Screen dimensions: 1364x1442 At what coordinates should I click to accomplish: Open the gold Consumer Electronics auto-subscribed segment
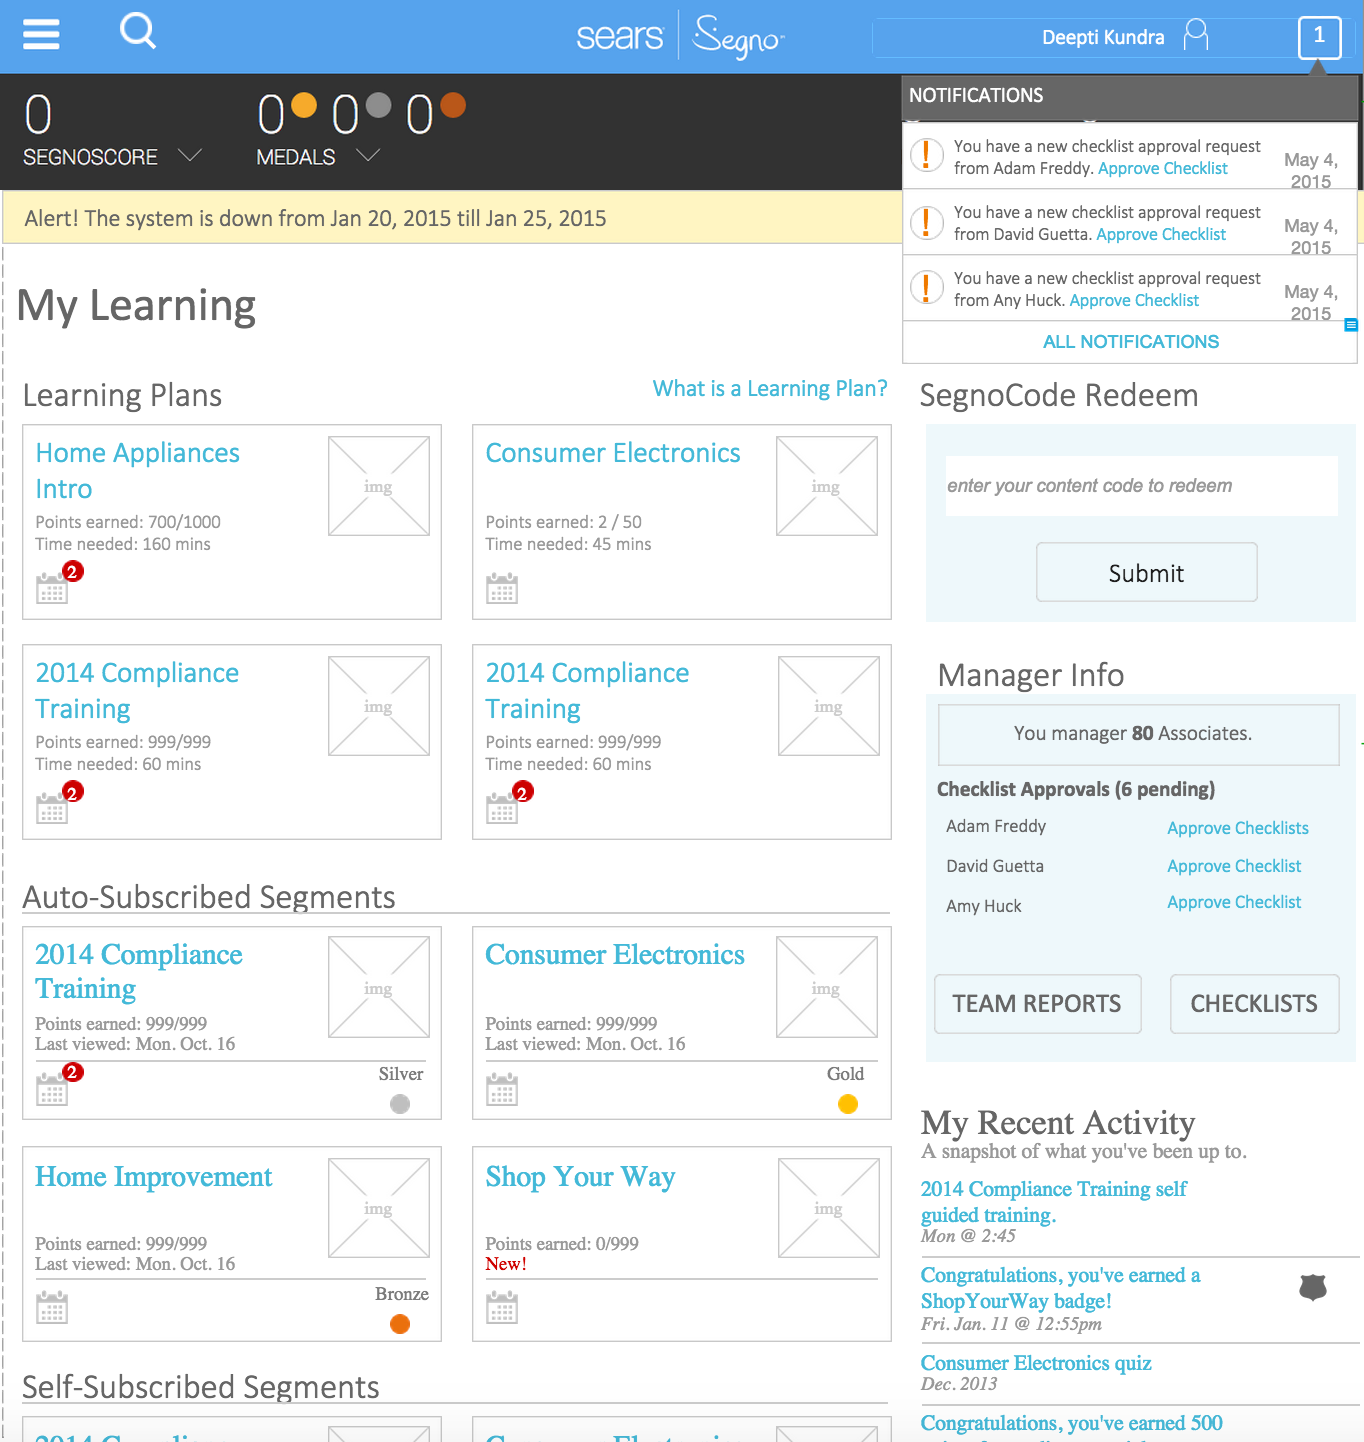click(615, 955)
